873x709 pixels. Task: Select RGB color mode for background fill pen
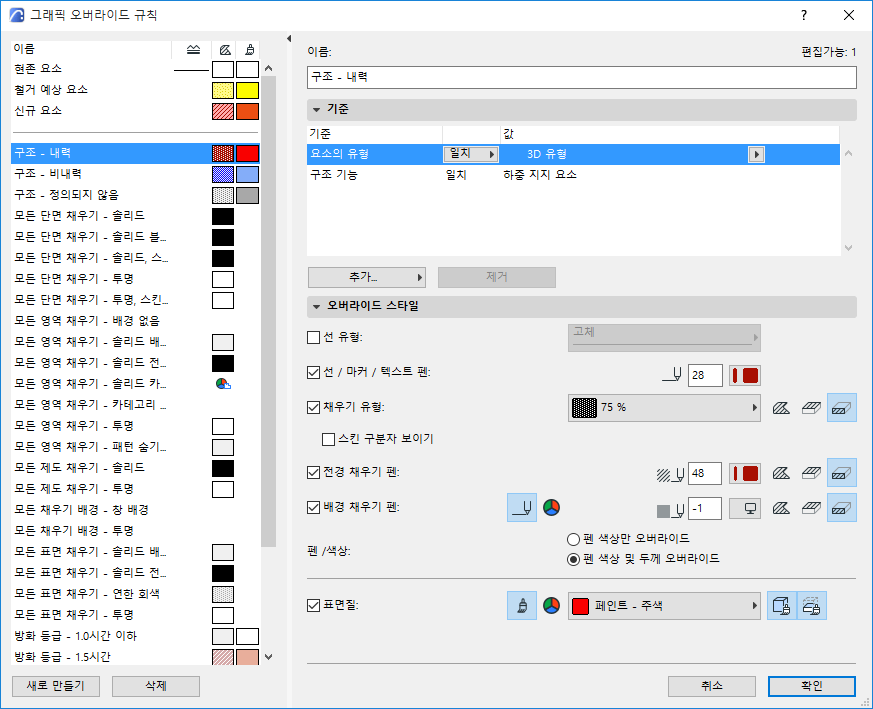point(551,507)
